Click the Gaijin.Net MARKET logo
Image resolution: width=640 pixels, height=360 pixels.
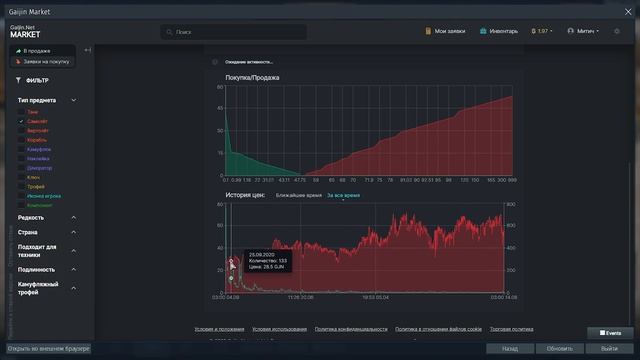(x=25, y=32)
